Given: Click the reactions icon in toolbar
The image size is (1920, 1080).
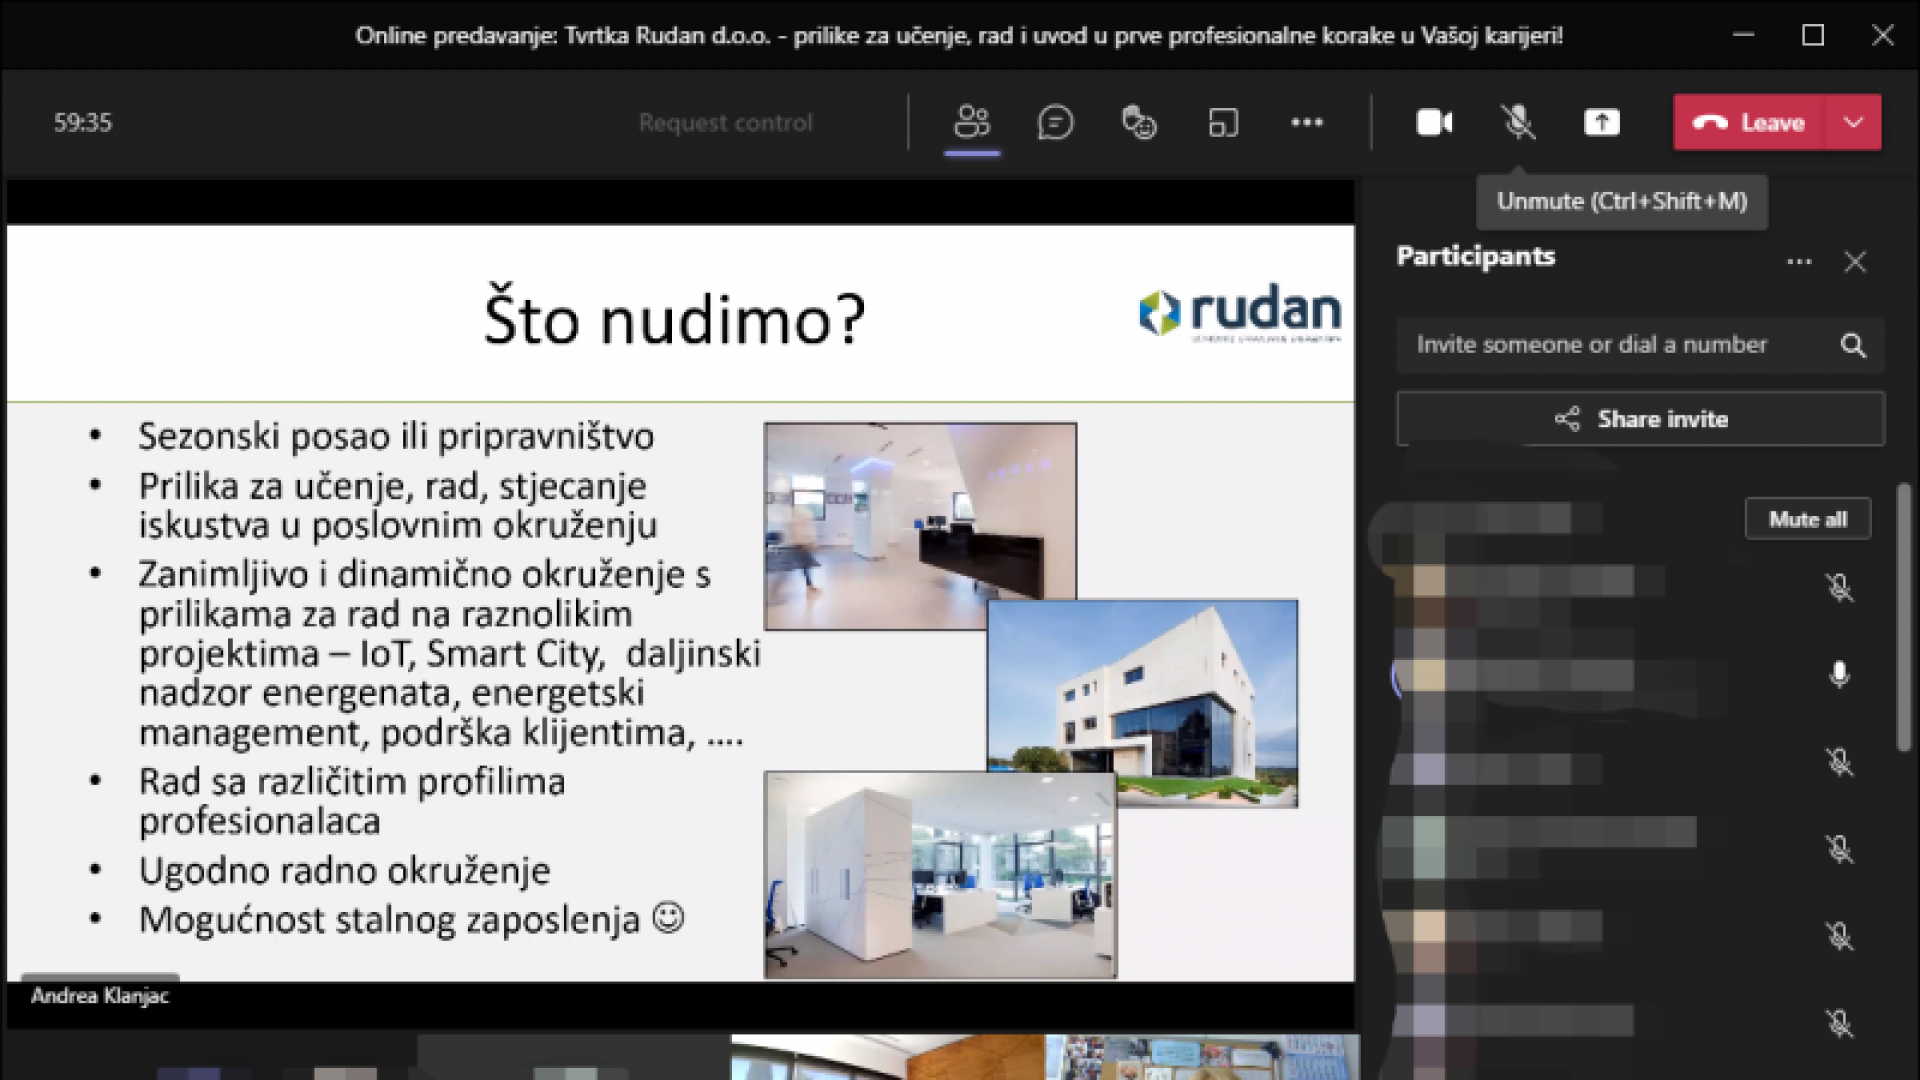Looking at the screenshot, I should [x=1139, y=123].
